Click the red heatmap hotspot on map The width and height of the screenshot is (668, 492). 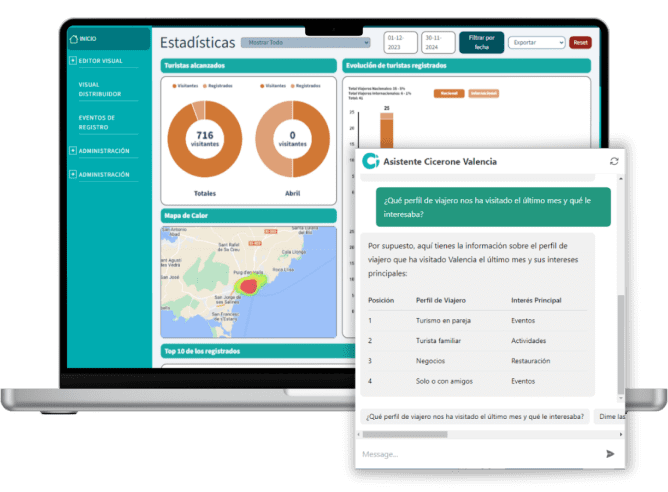[248, 287]
